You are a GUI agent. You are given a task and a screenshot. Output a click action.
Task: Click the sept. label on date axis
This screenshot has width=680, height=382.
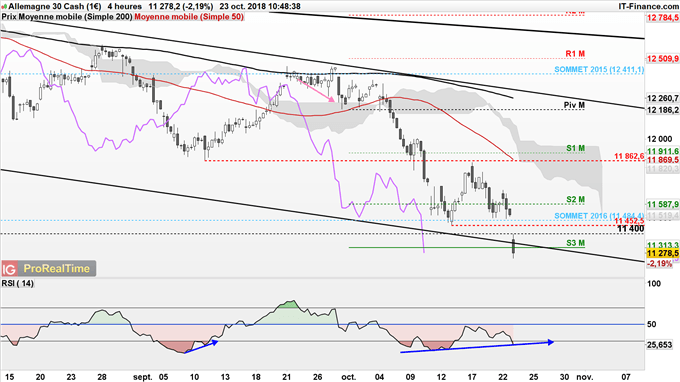click(x=143, y=377)
